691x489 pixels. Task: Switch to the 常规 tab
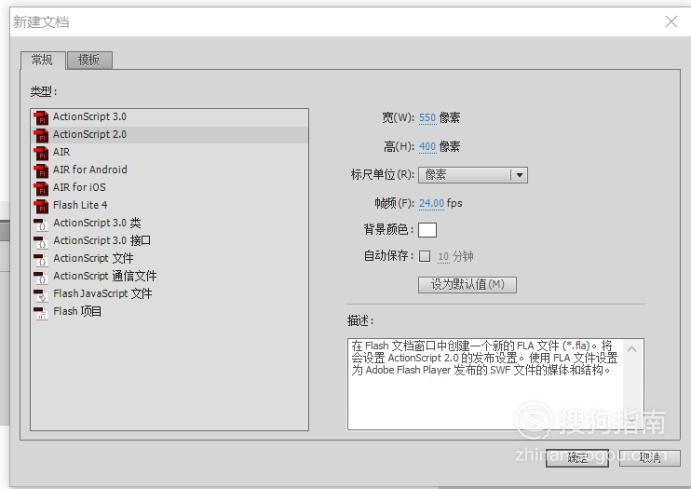tap(43, 60)
